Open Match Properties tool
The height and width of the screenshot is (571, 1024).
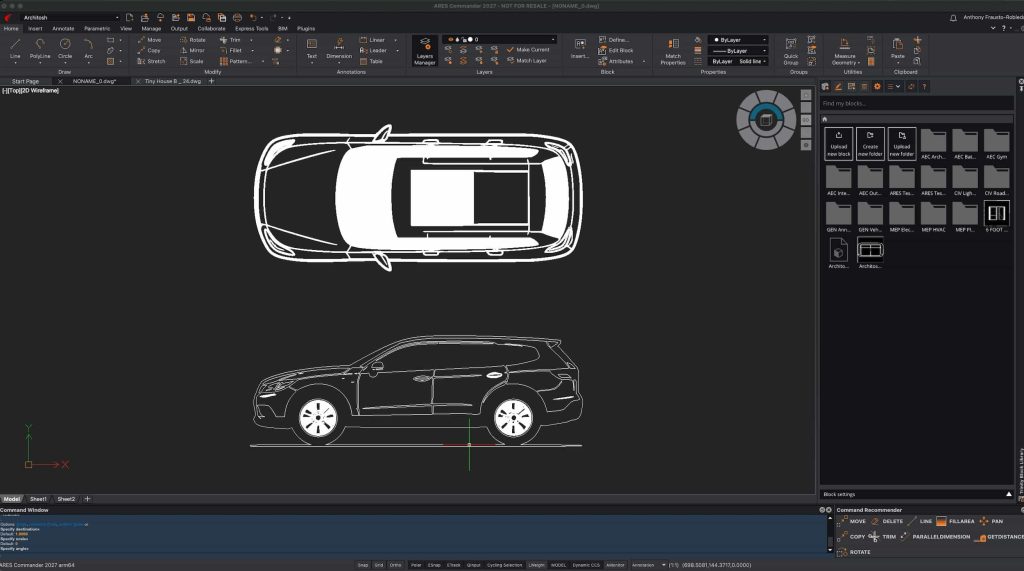click(673, 51)
